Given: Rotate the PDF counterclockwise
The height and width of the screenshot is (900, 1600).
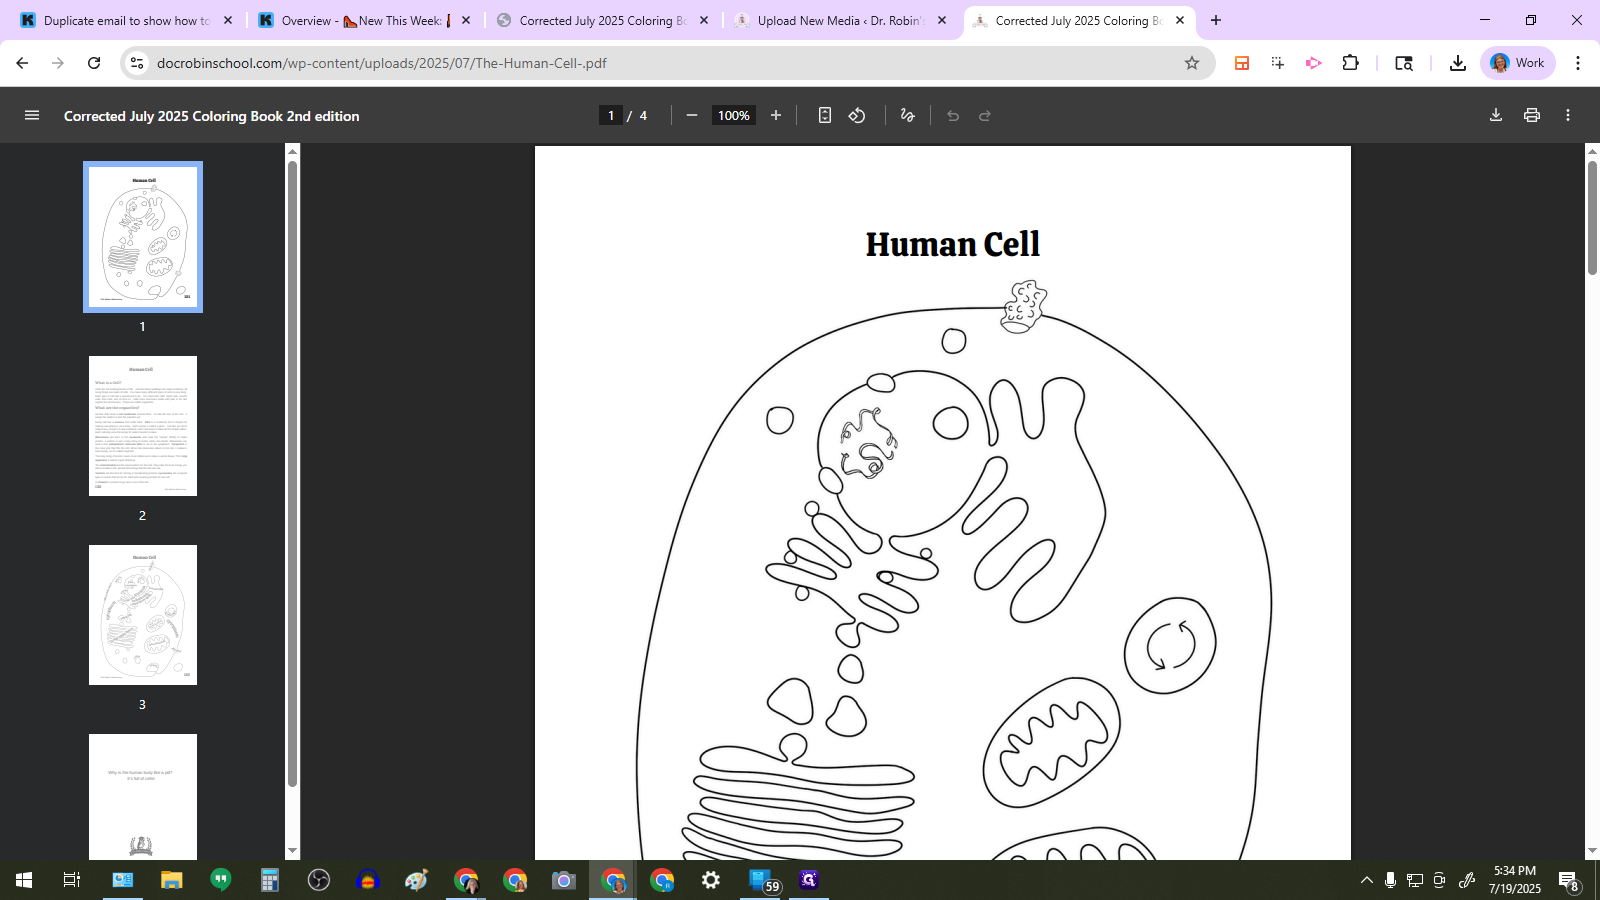Looking at the screenshot, I should (x=857, y=116).
